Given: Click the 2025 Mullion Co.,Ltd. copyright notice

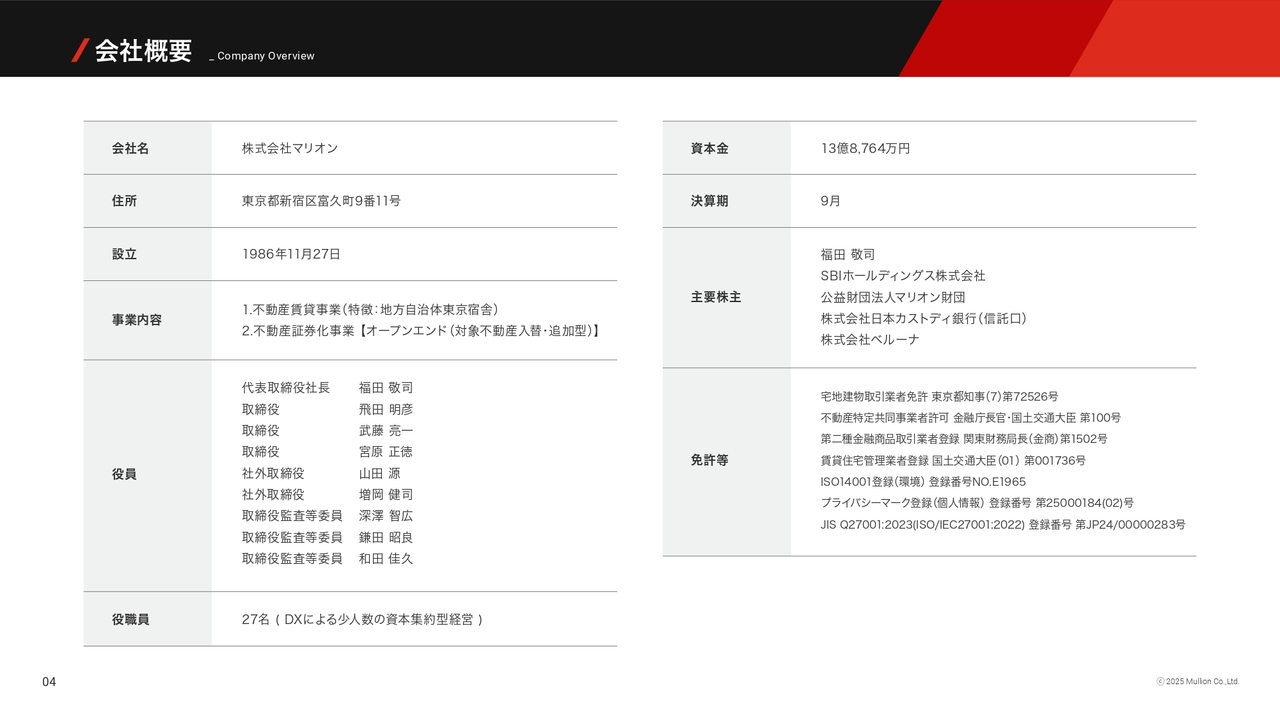Looking at the screenshot, I should pos(1198,682).
